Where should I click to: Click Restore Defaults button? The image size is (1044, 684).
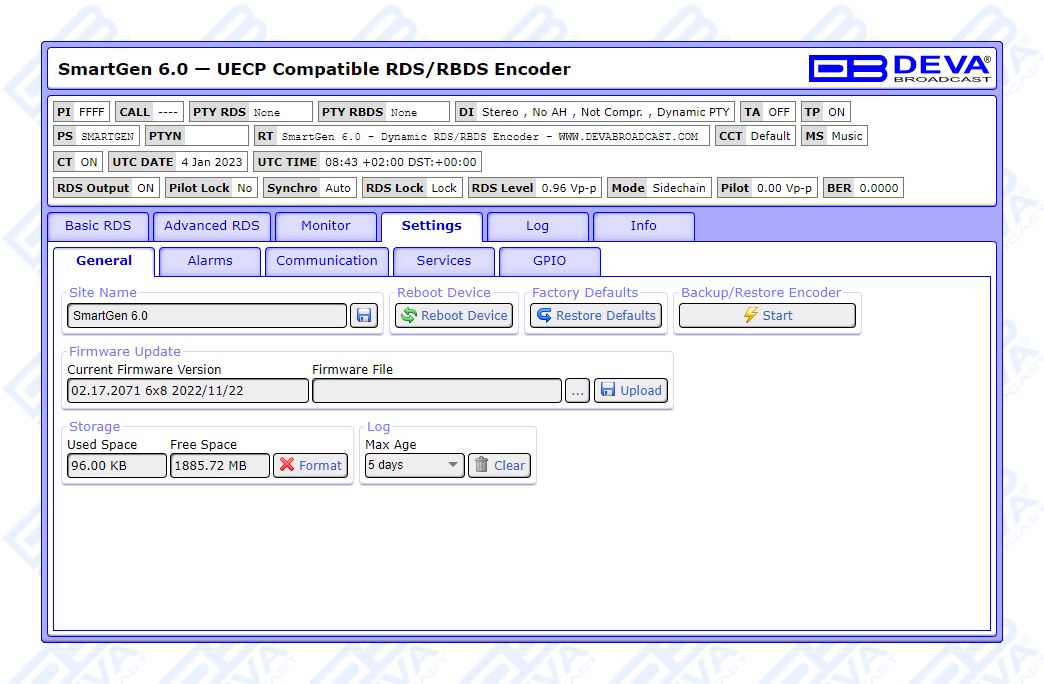coord(596,316)
